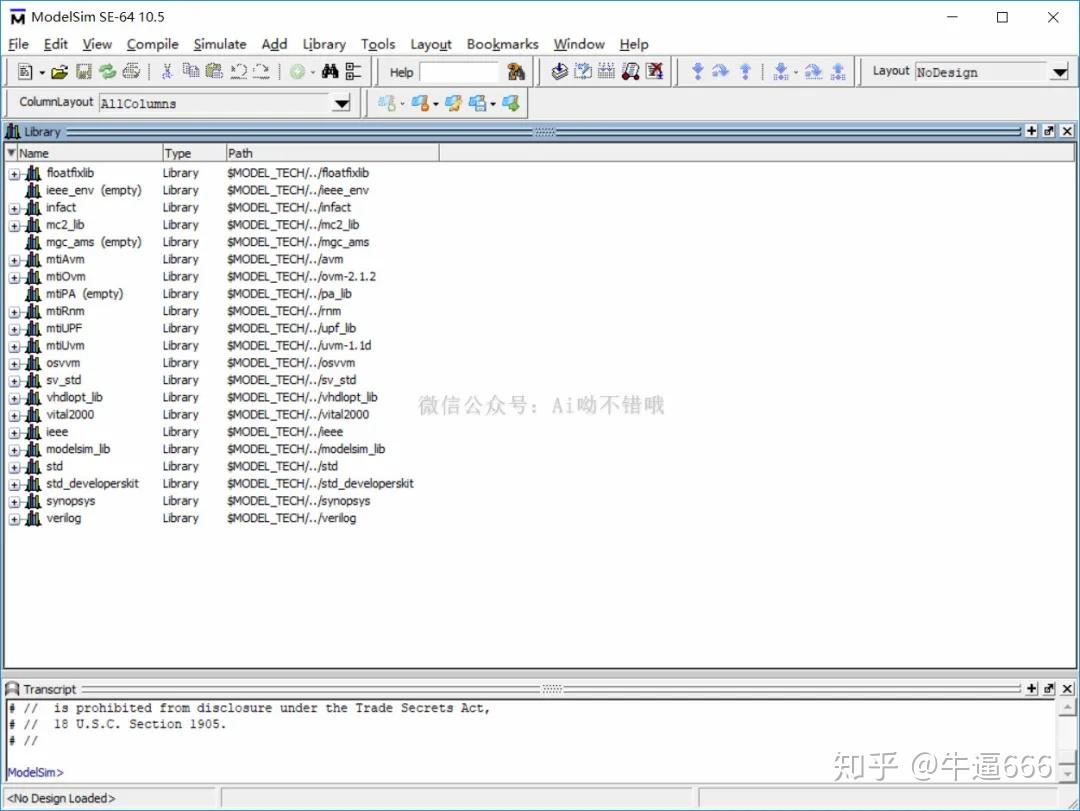This screenshot has height=811, width=1080.
Task: Open the ColumnLayout AllColumns dropdown
Action: pyautogui.click(x=342, y=104)
